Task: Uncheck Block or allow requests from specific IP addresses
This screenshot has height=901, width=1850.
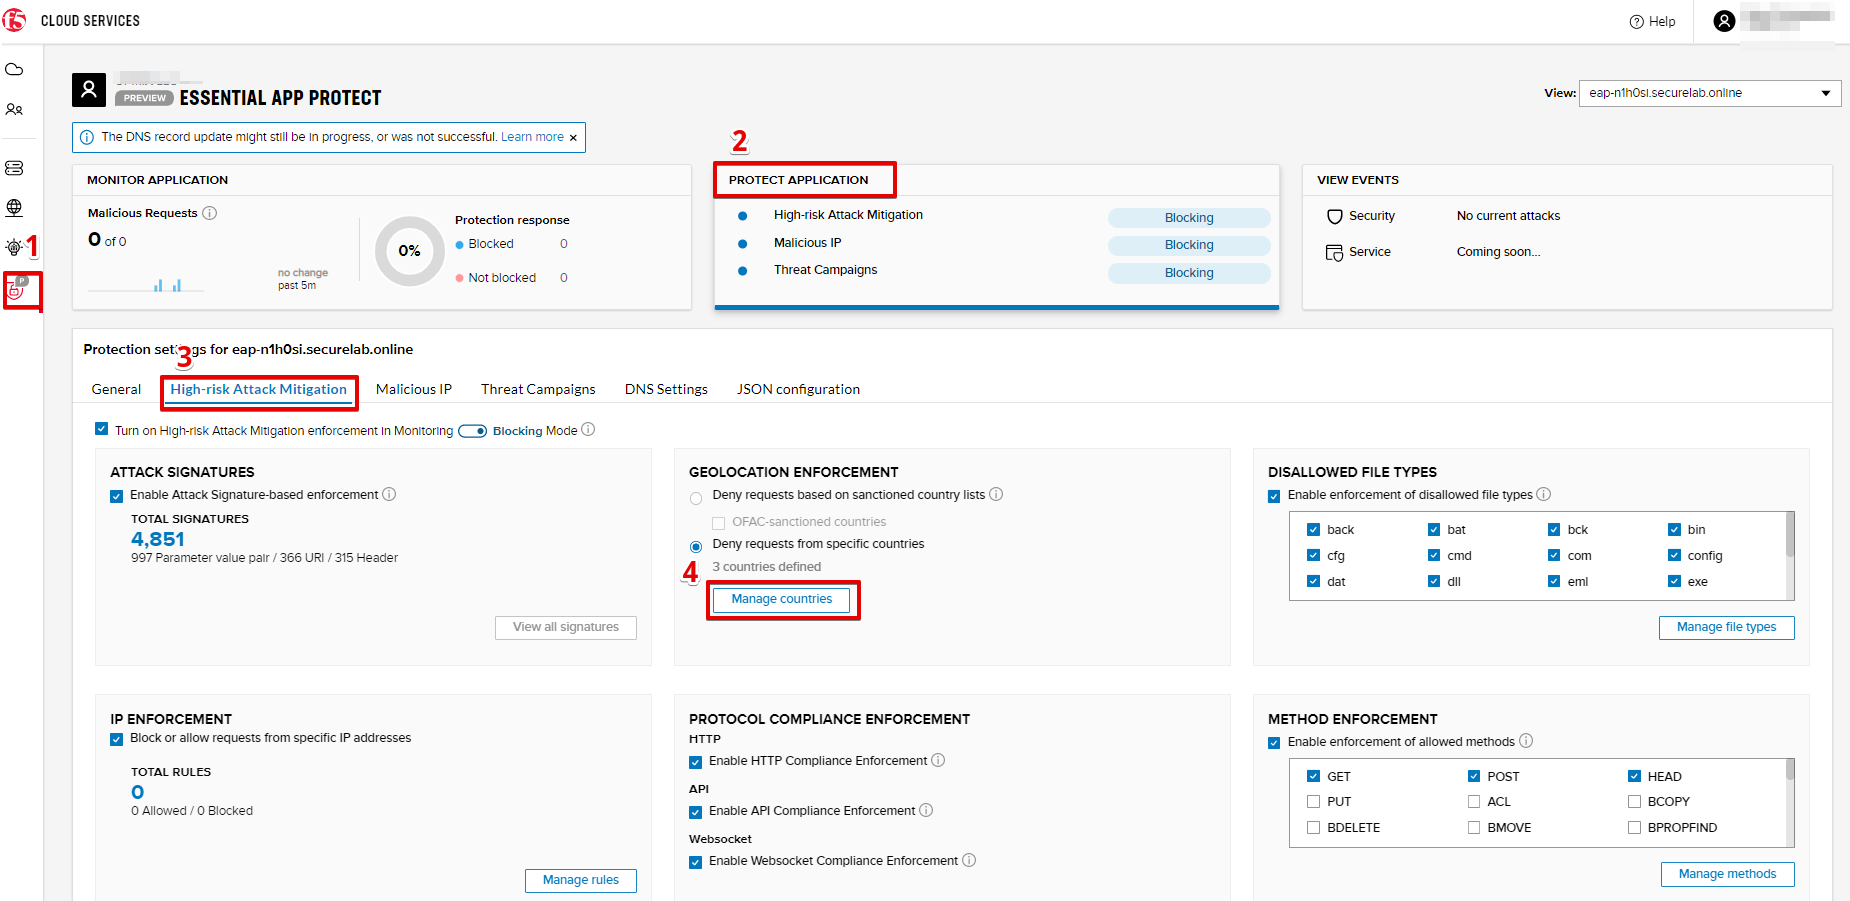Action: 116,739
